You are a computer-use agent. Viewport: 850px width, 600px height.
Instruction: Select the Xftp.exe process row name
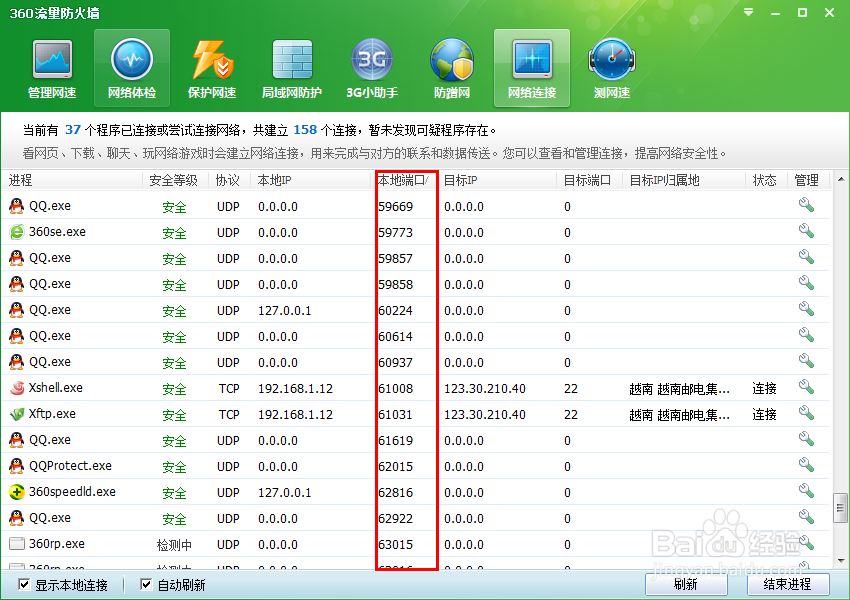click(52, 414)
